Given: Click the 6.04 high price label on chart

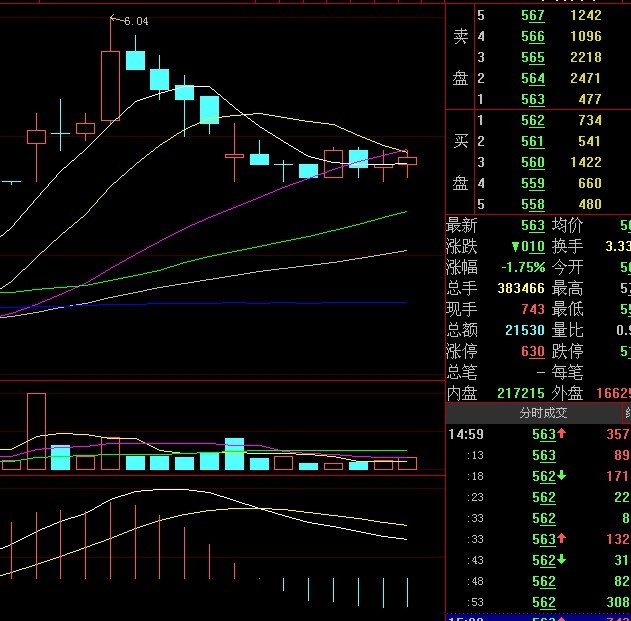Looking at the screenshot, I should pyautogui.click(x=136, y=21).
